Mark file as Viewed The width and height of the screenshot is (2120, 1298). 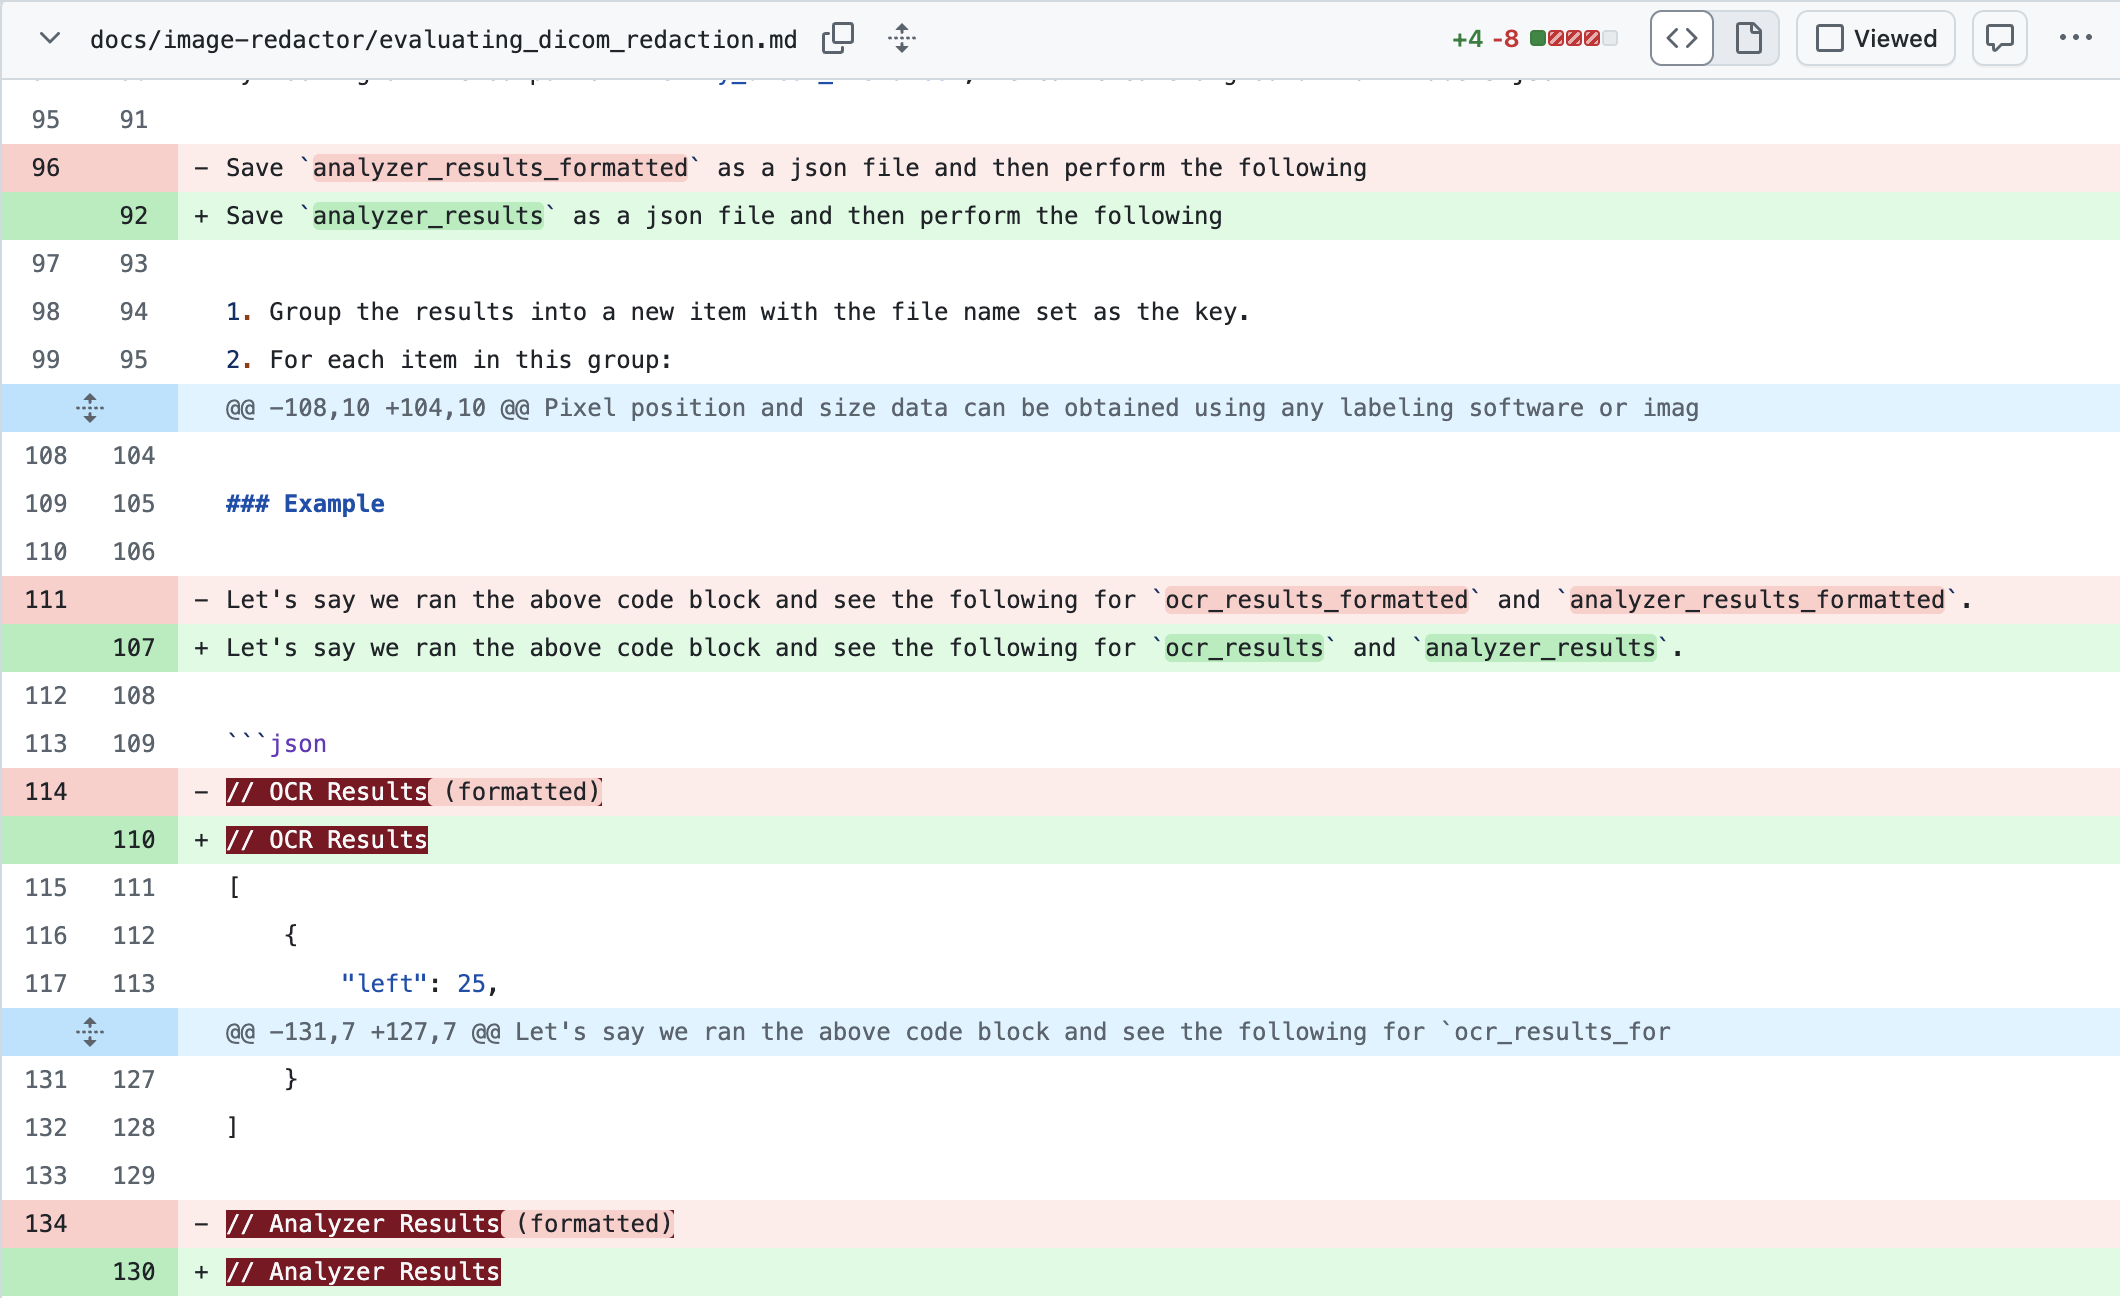(1876, 39)
